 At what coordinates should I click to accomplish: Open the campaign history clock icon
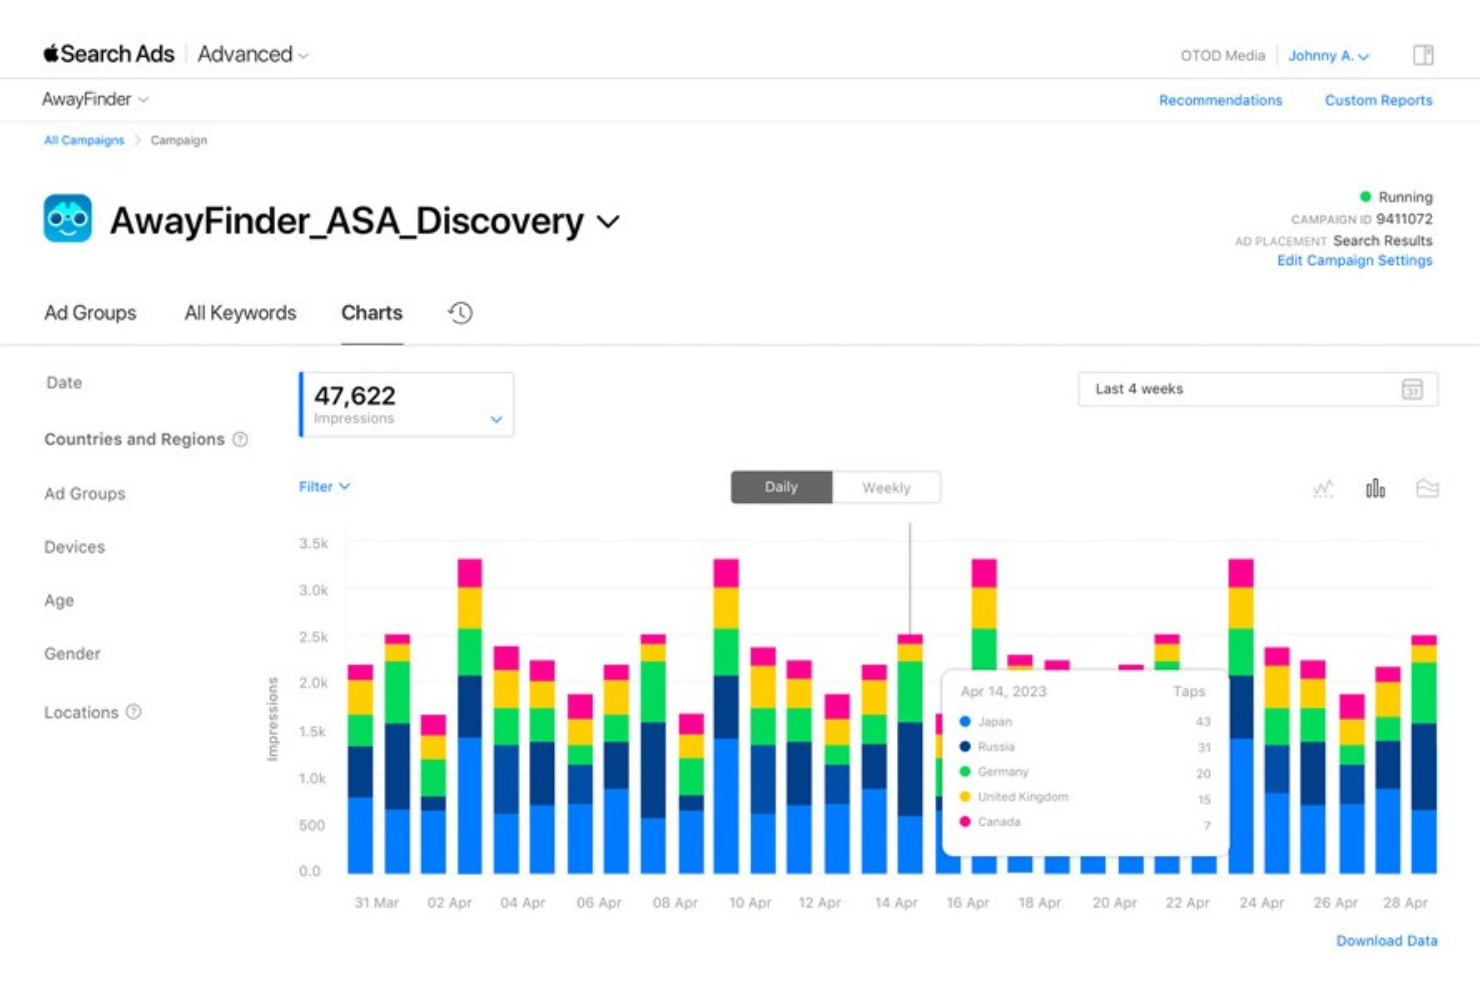[x=460, y=313]
